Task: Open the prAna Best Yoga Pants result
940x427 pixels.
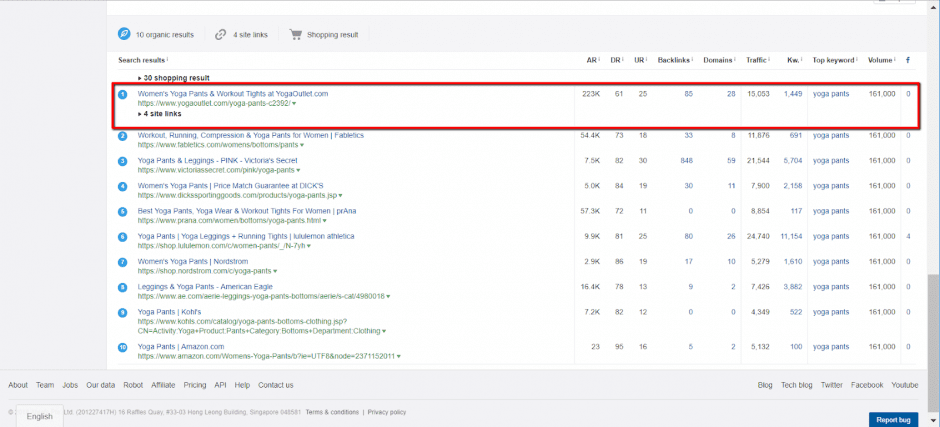Action: coord(247,211)
